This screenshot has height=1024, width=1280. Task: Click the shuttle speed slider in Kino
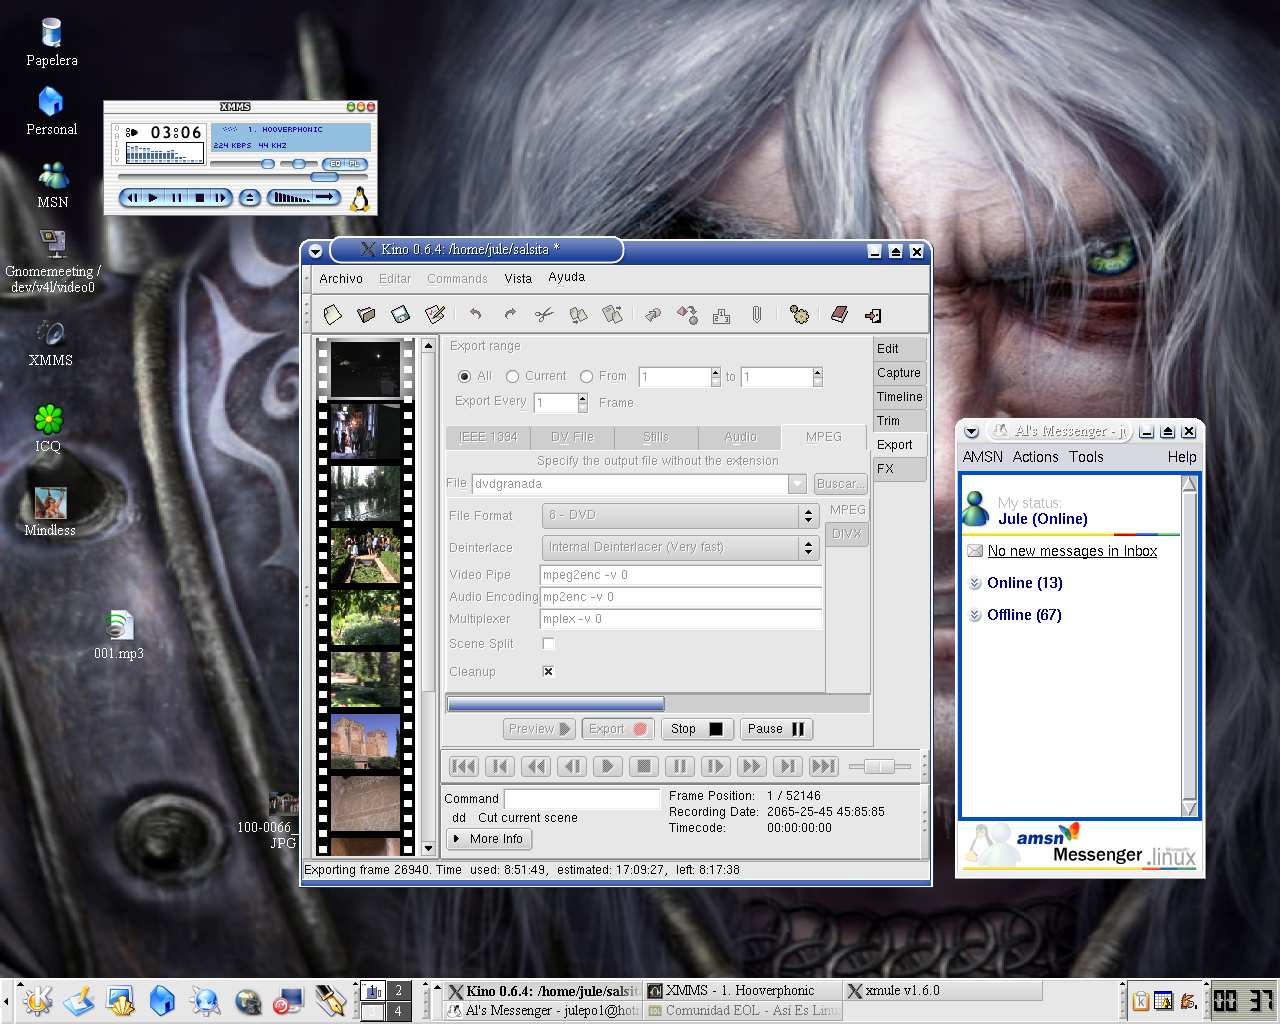click(879, 767)
